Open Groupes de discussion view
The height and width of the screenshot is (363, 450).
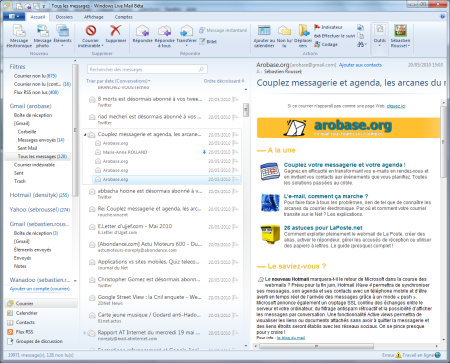(41, 341)
